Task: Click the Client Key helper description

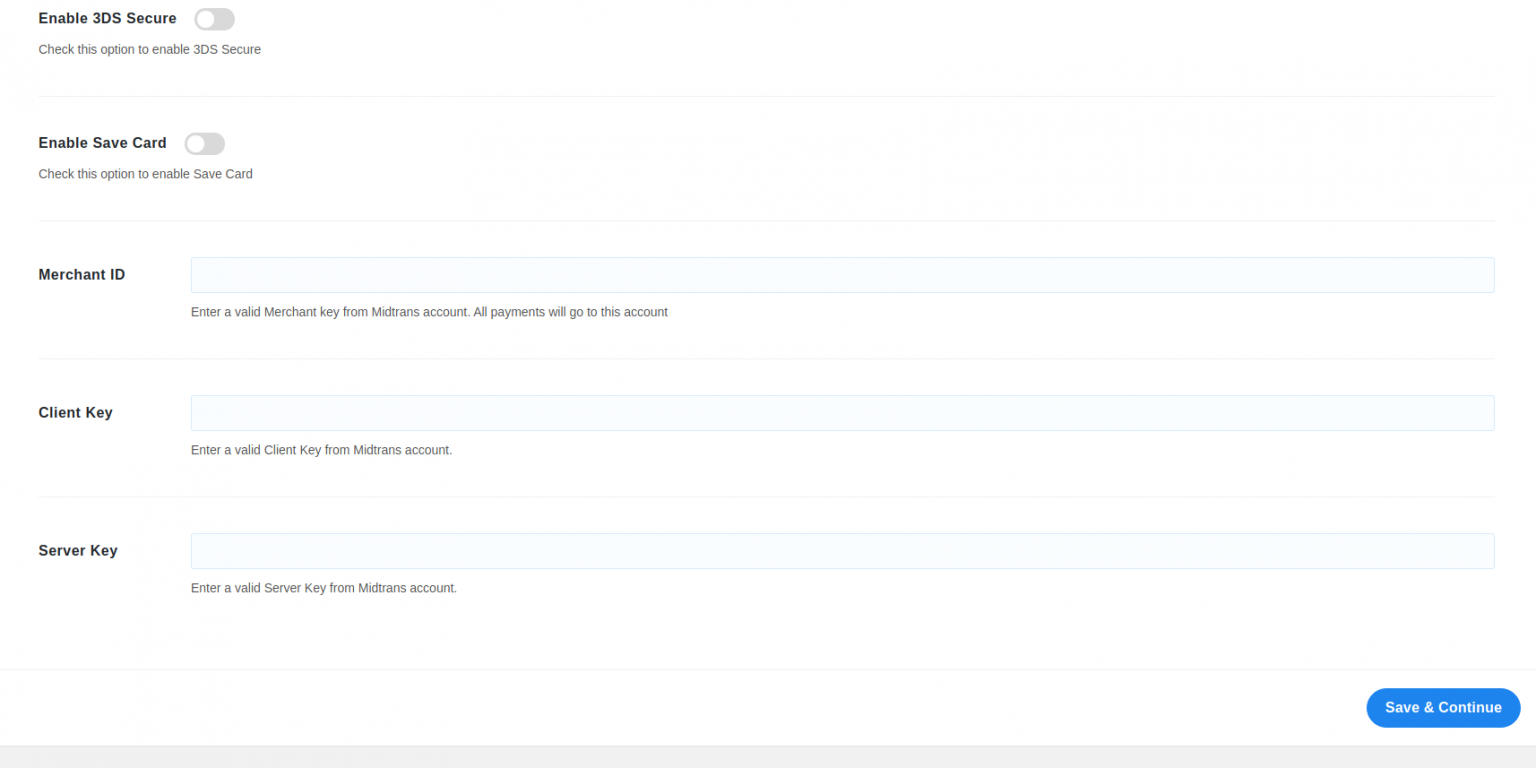Action: pyautogui.click(x=321, y=449)
